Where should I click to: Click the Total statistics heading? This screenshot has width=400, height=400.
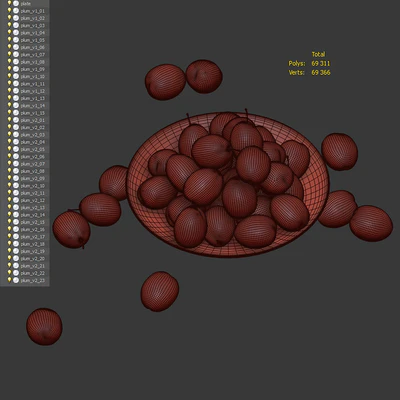tap(318, 54)
